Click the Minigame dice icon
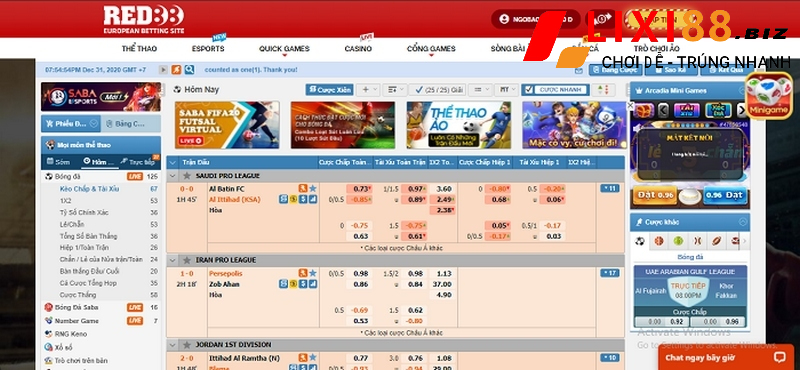 769,95
